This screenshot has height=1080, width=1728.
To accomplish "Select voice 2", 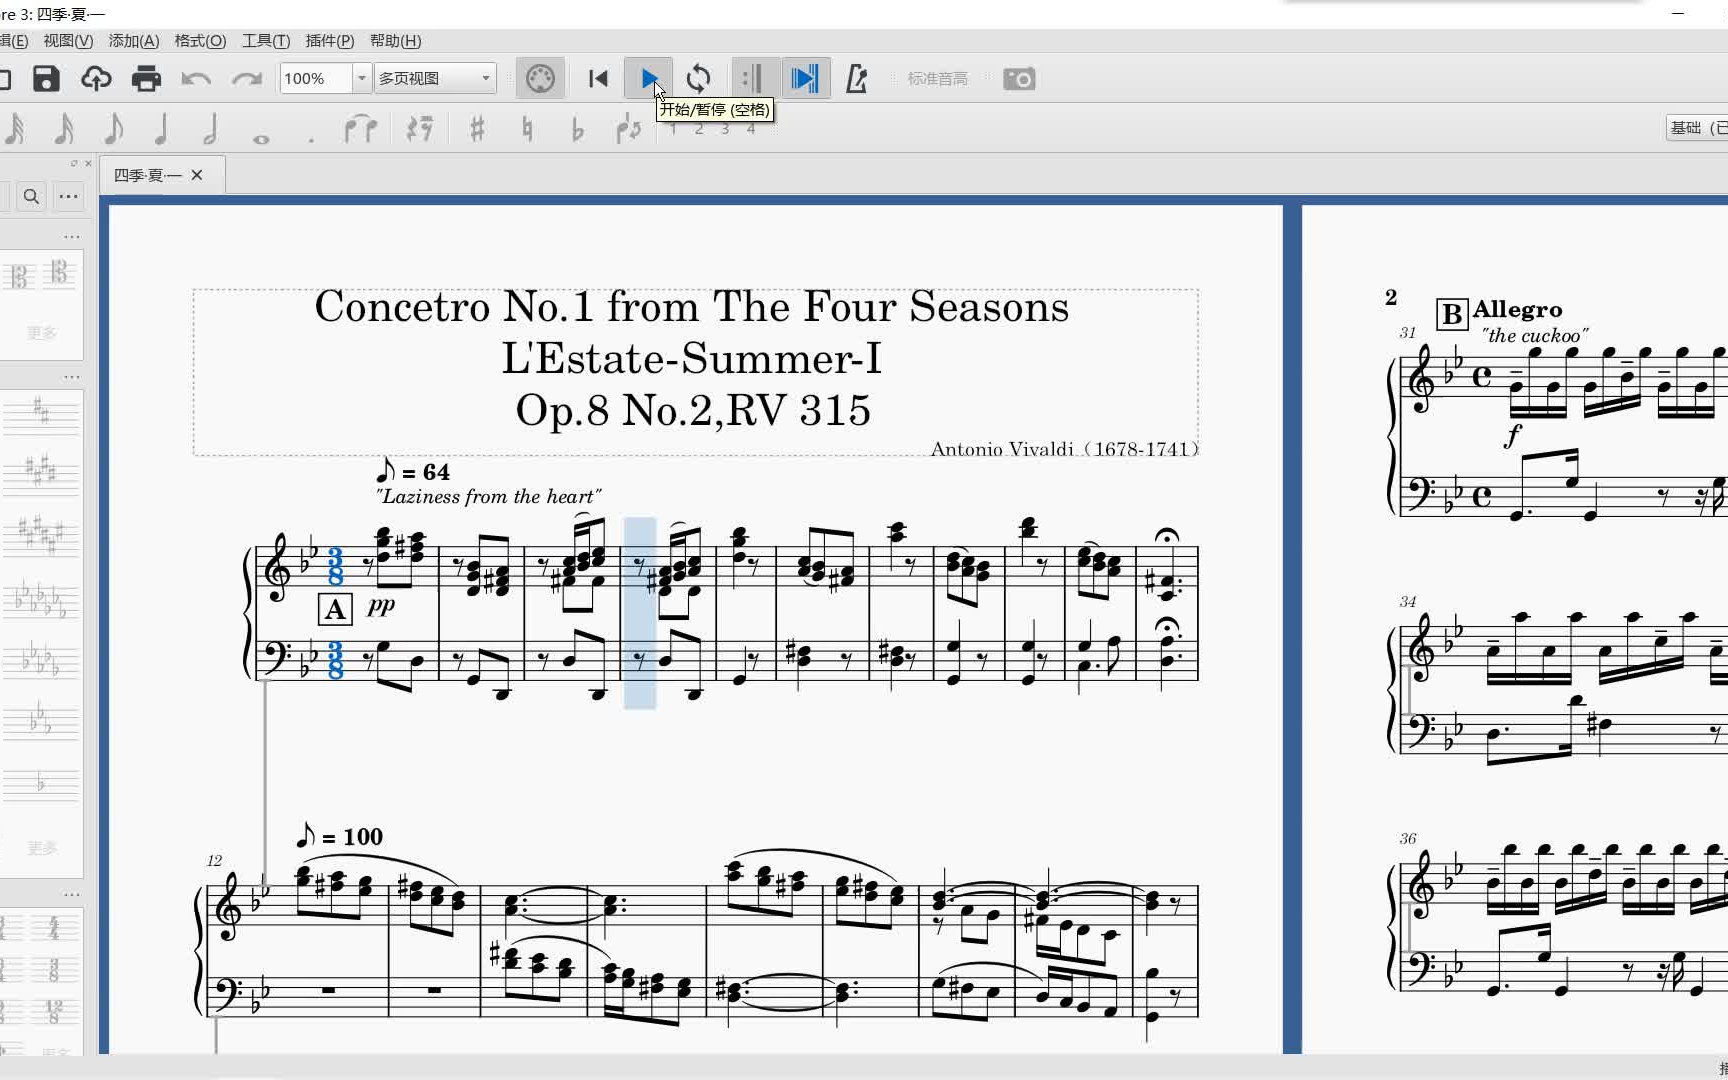I will 699,130.
